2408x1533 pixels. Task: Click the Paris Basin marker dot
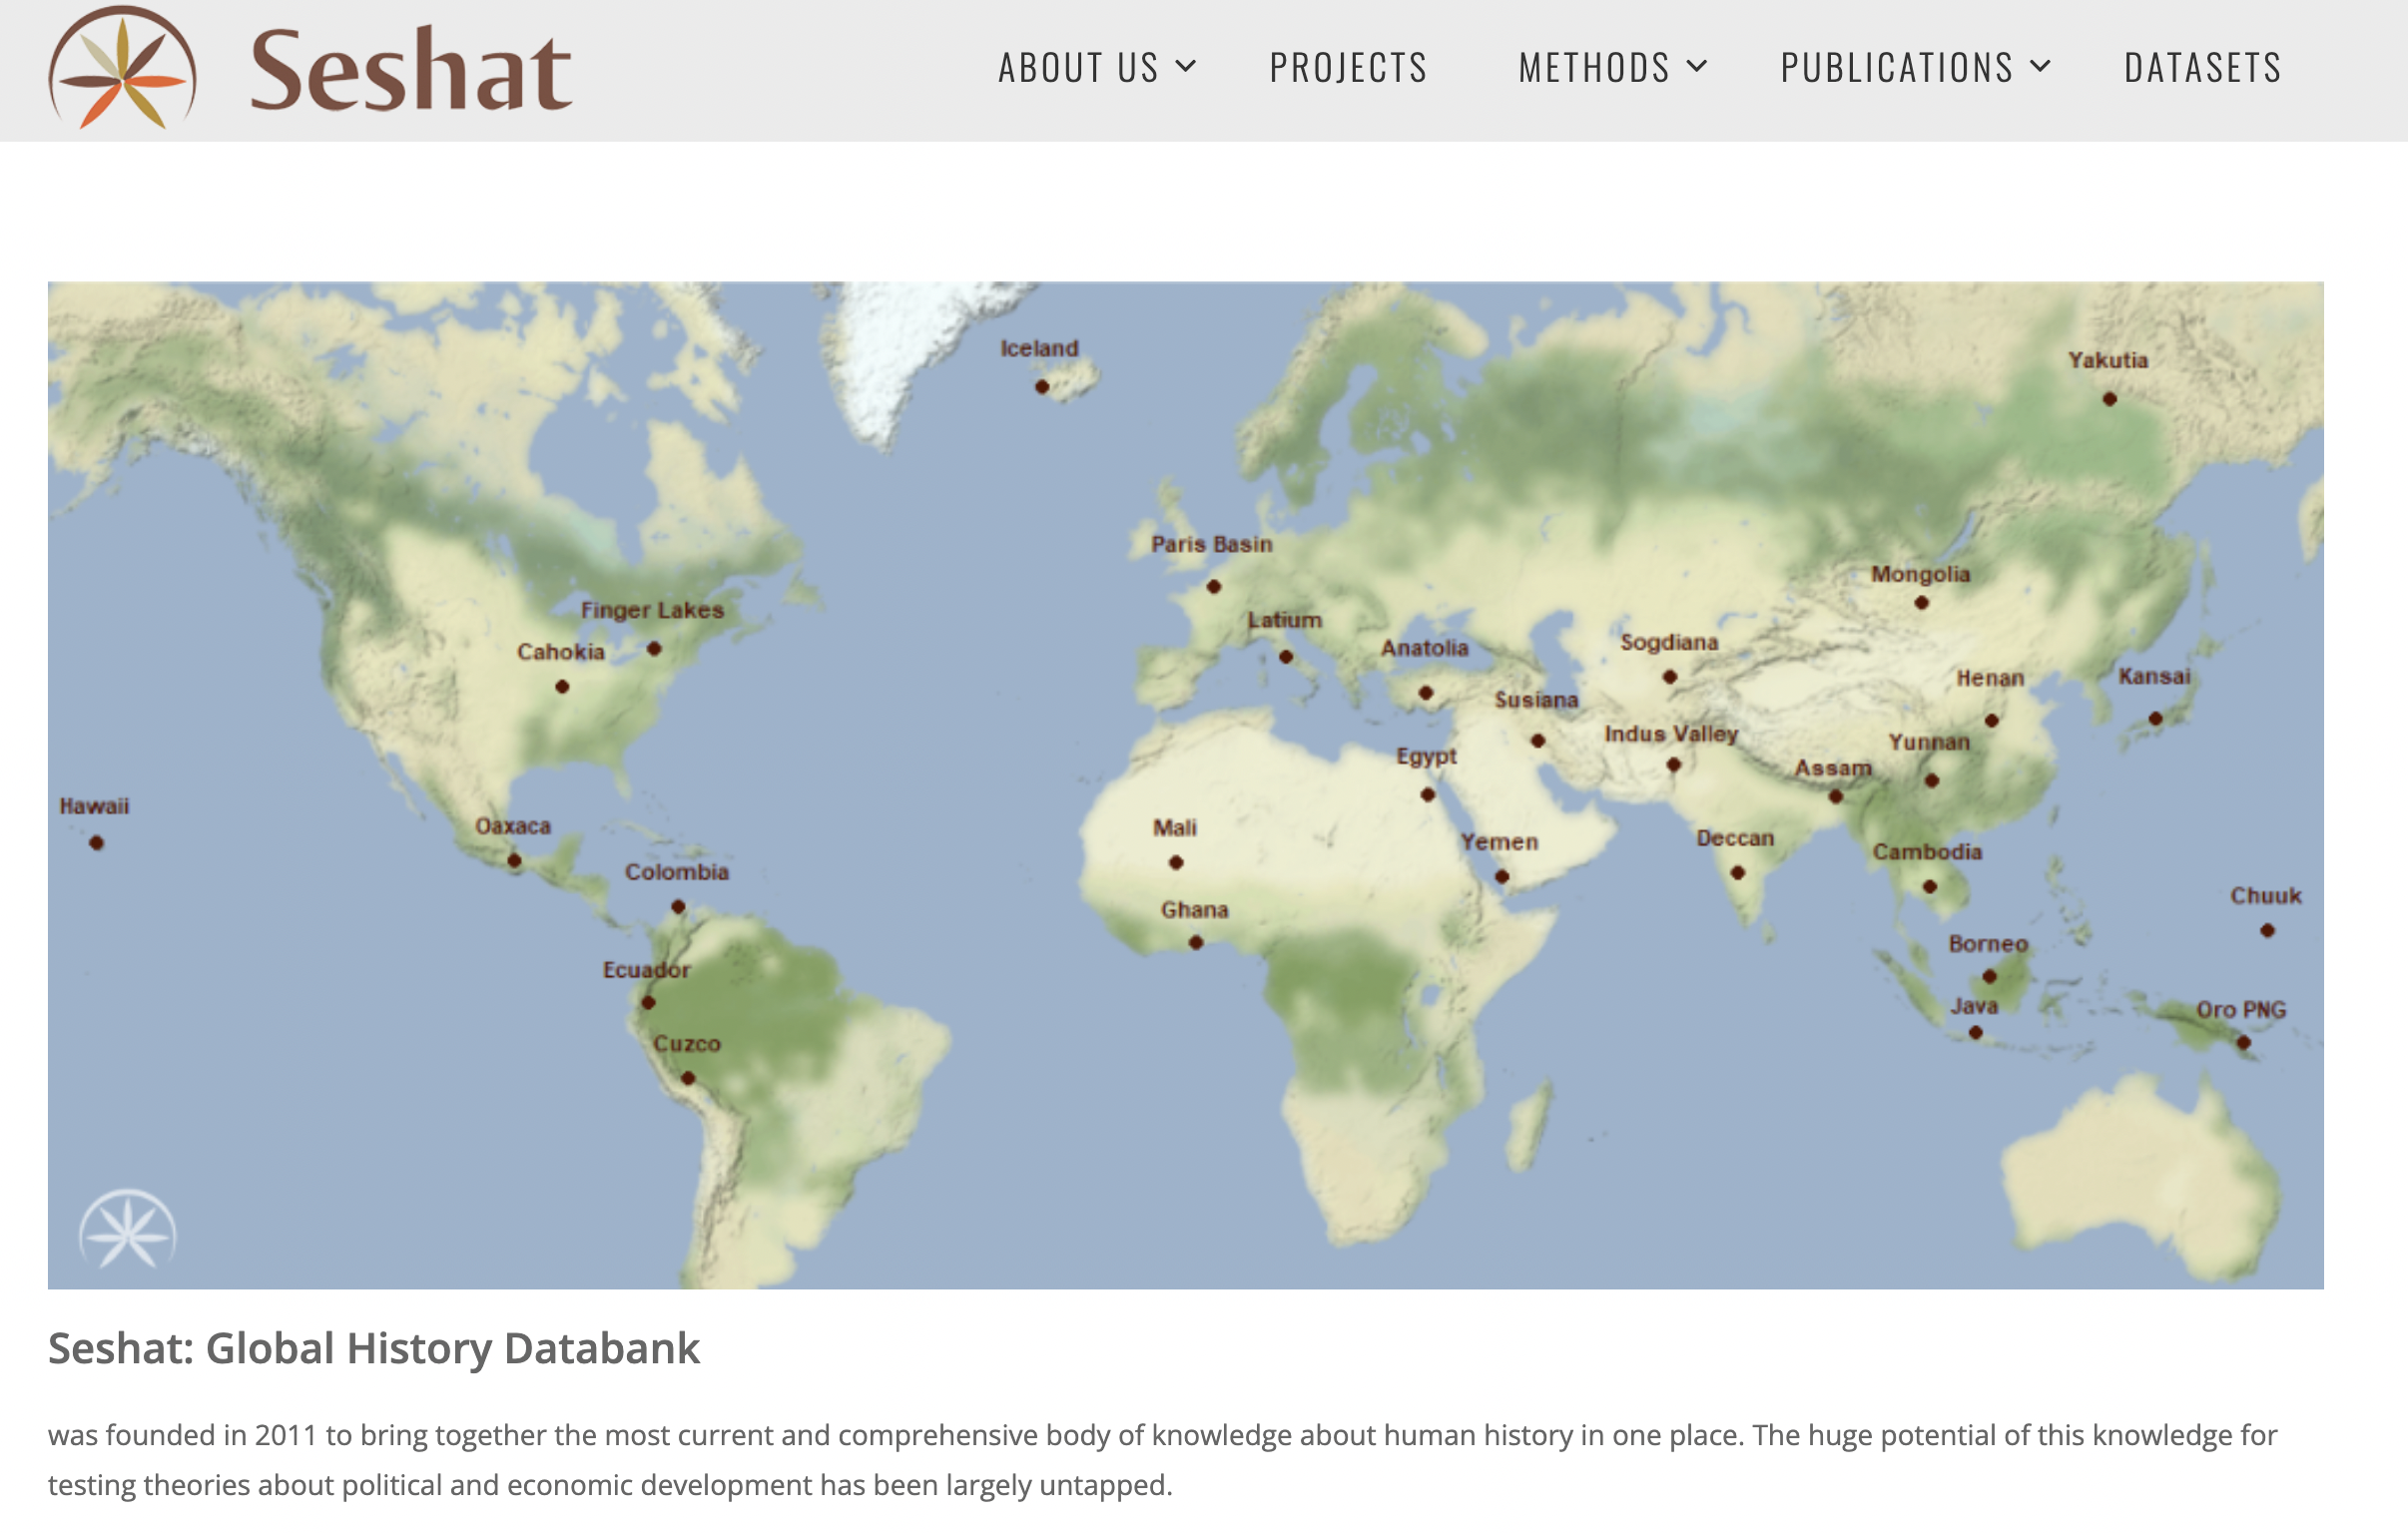point(1214,587)
